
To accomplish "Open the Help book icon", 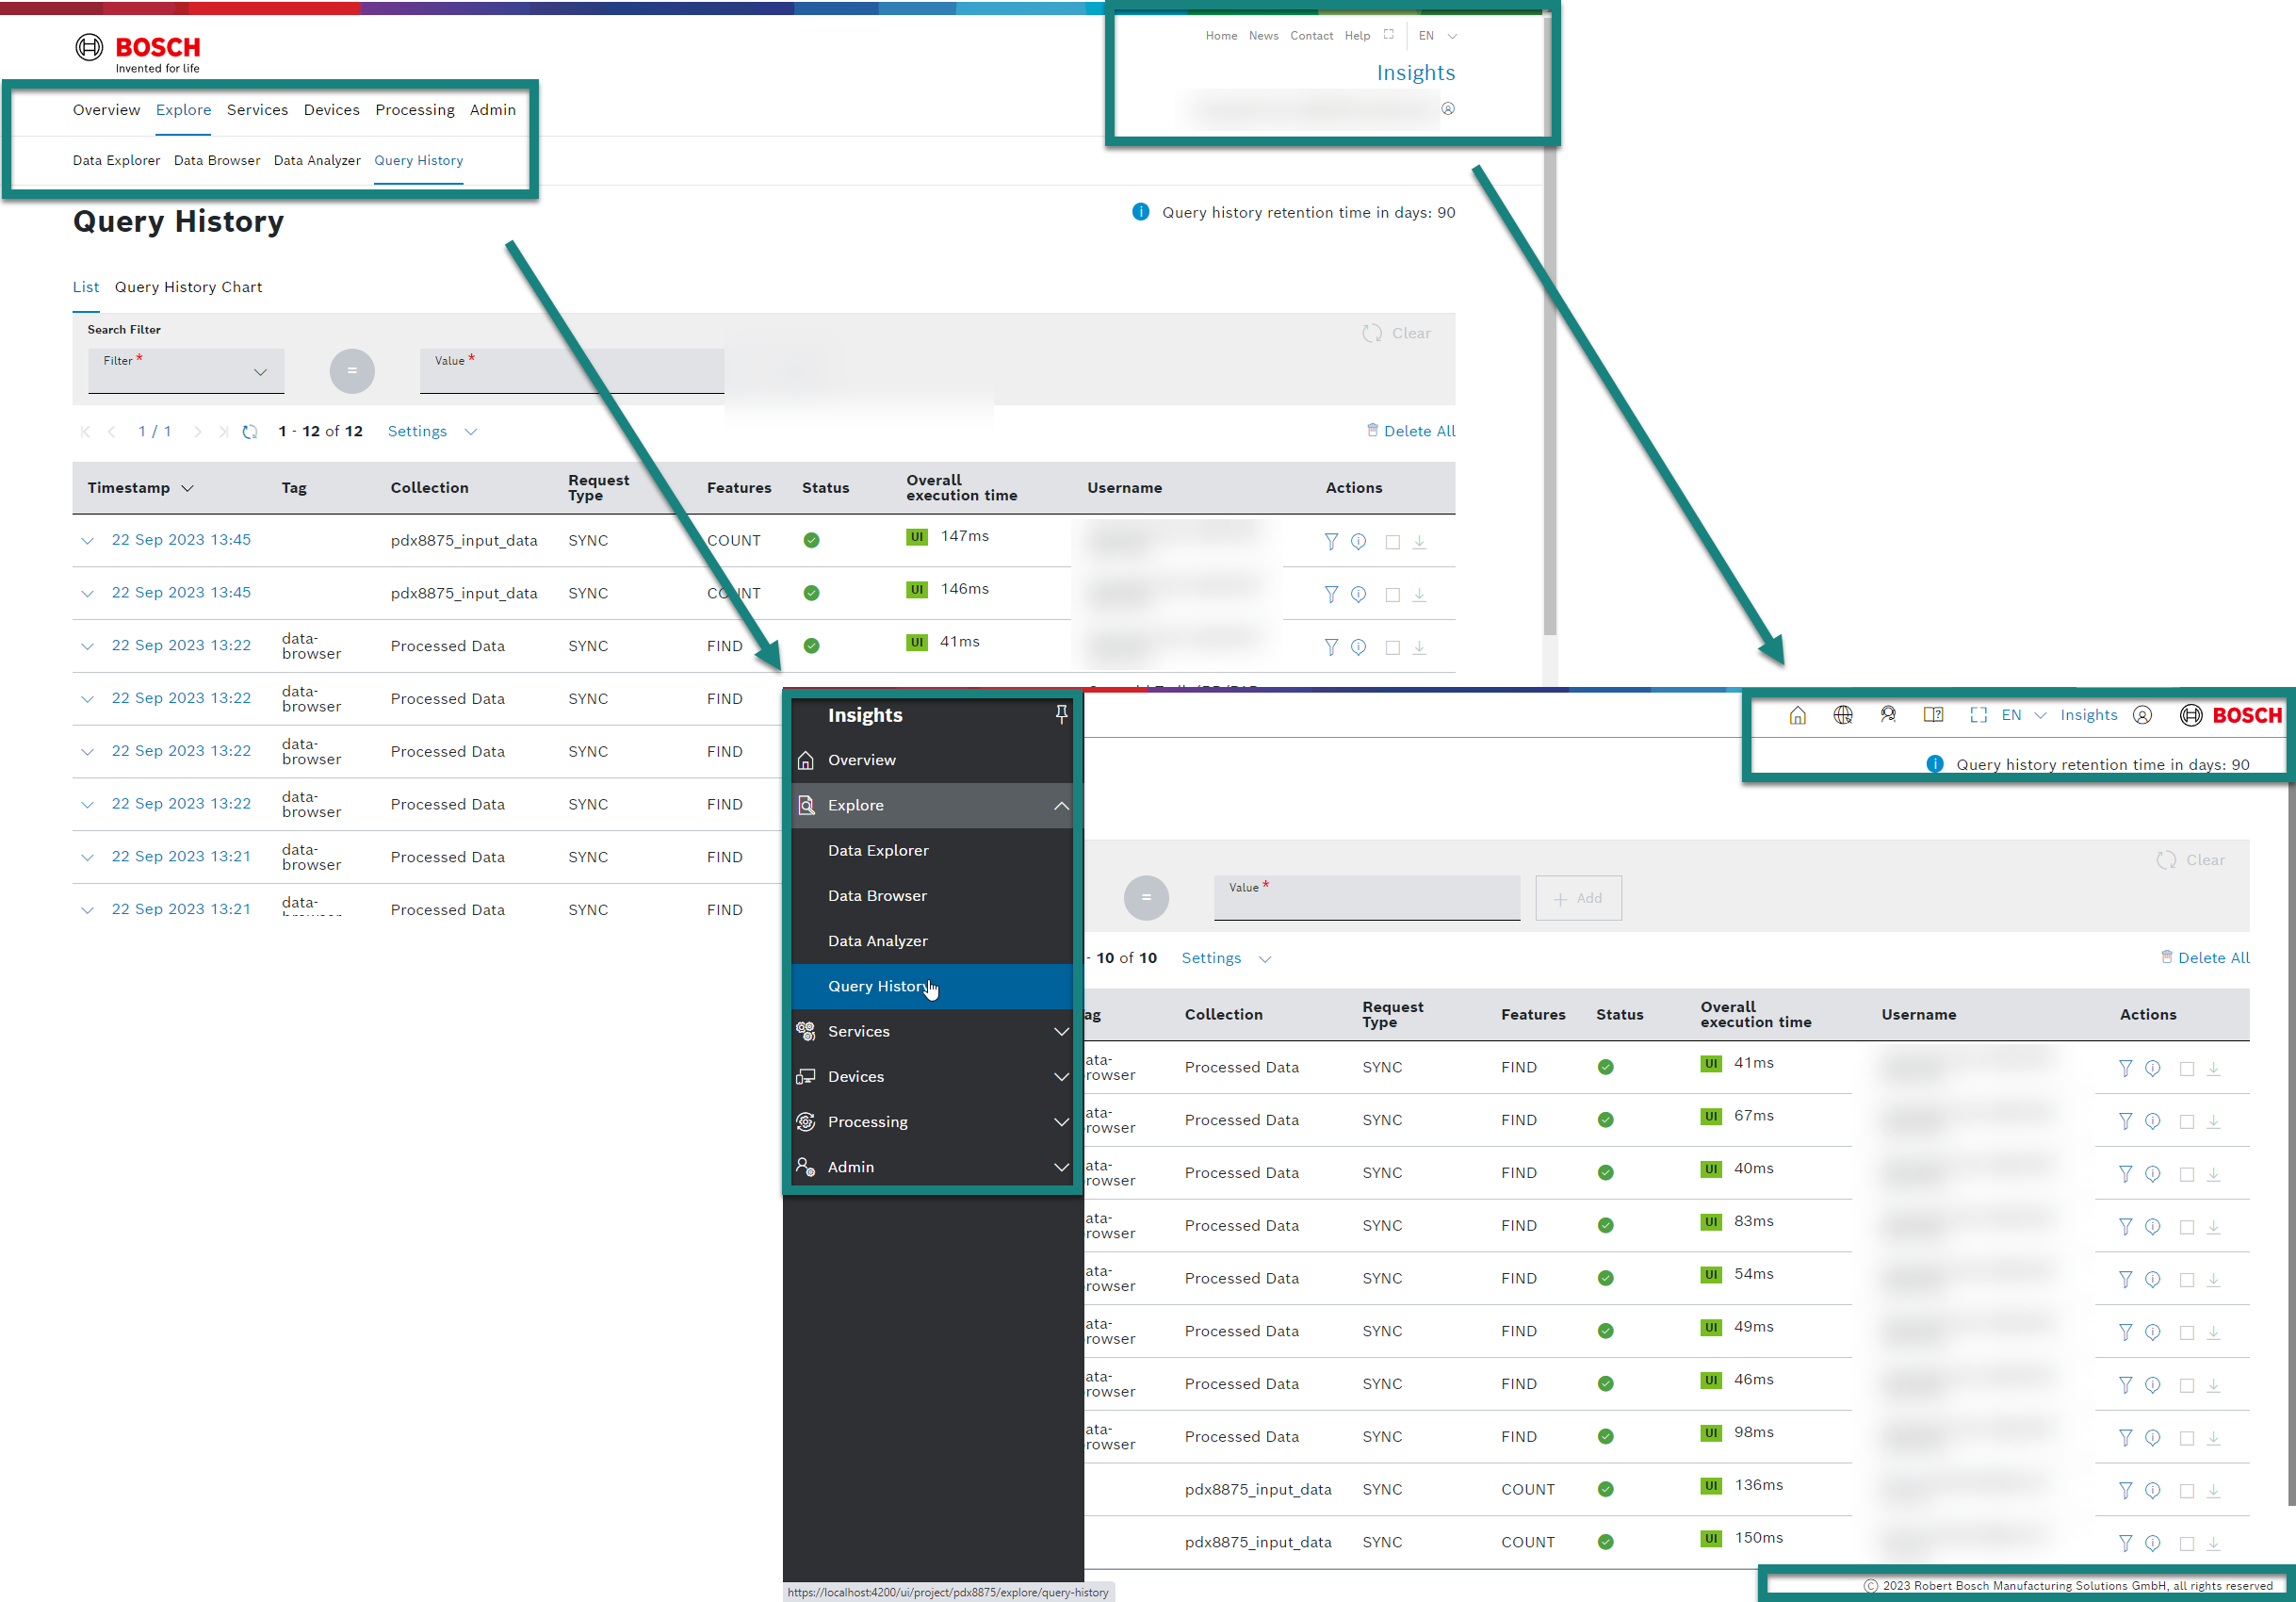I will 1933,715.
